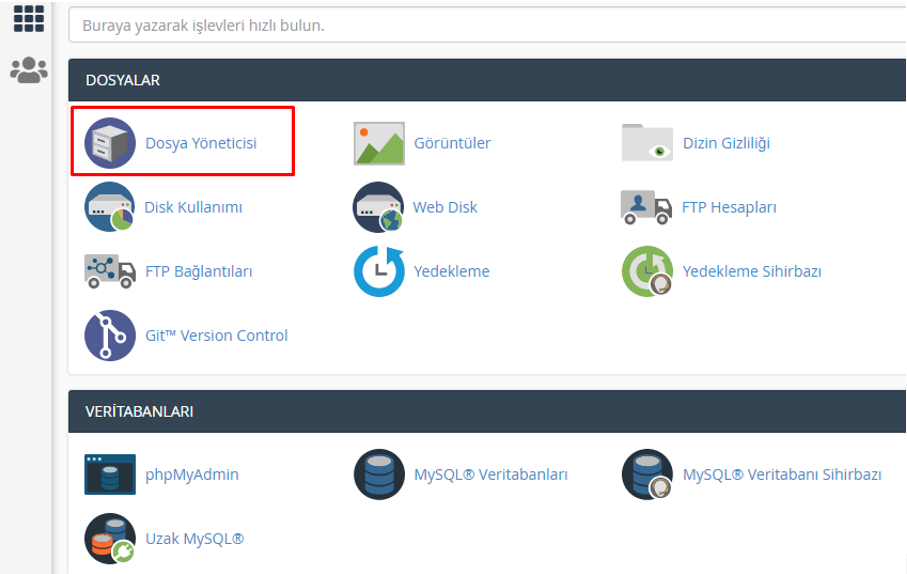Viewport: 907px width, 574px height.
Task: Go to FTP Bağlantıları link
Action: click(x=199, y=271)
